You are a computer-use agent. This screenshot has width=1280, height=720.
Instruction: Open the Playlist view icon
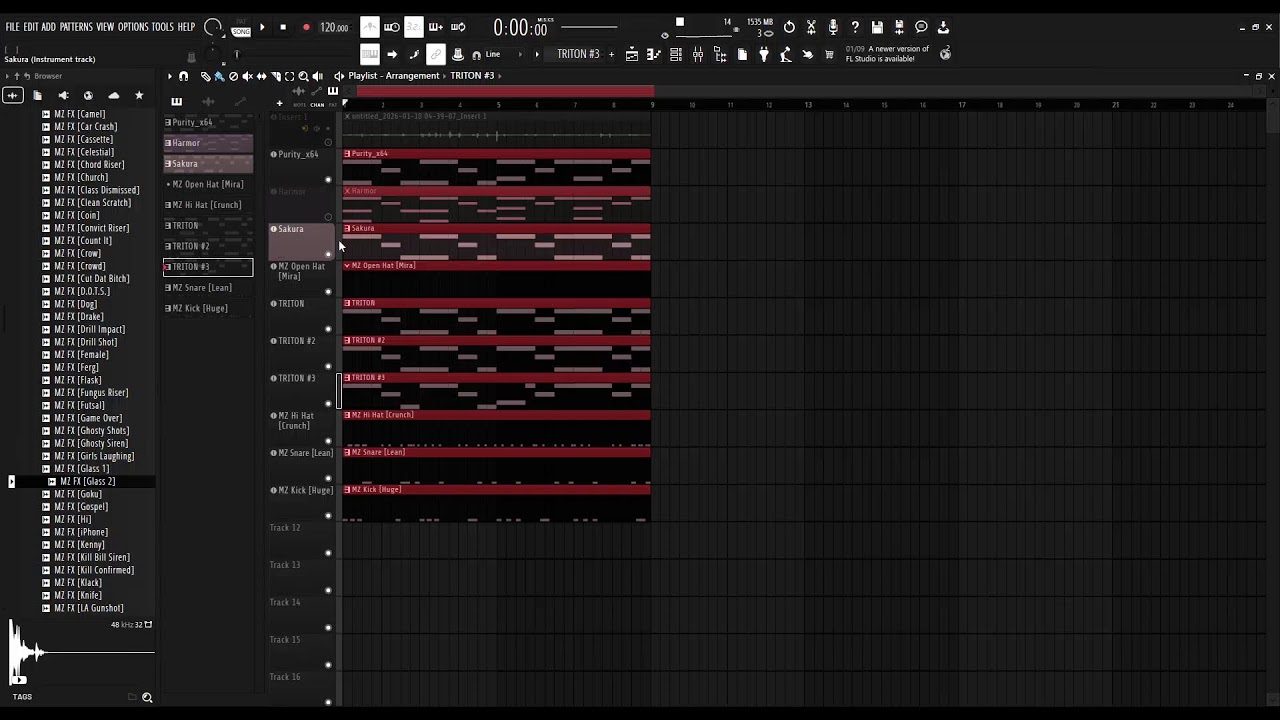click(632, 54)
